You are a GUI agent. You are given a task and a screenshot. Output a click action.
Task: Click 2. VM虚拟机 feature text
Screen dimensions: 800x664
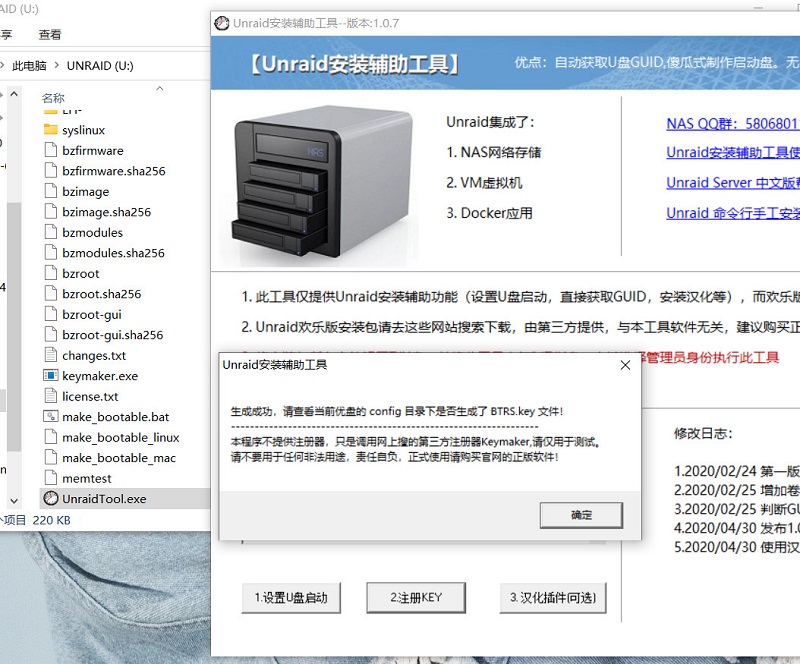pyautogui.click(x=484, y=183)
